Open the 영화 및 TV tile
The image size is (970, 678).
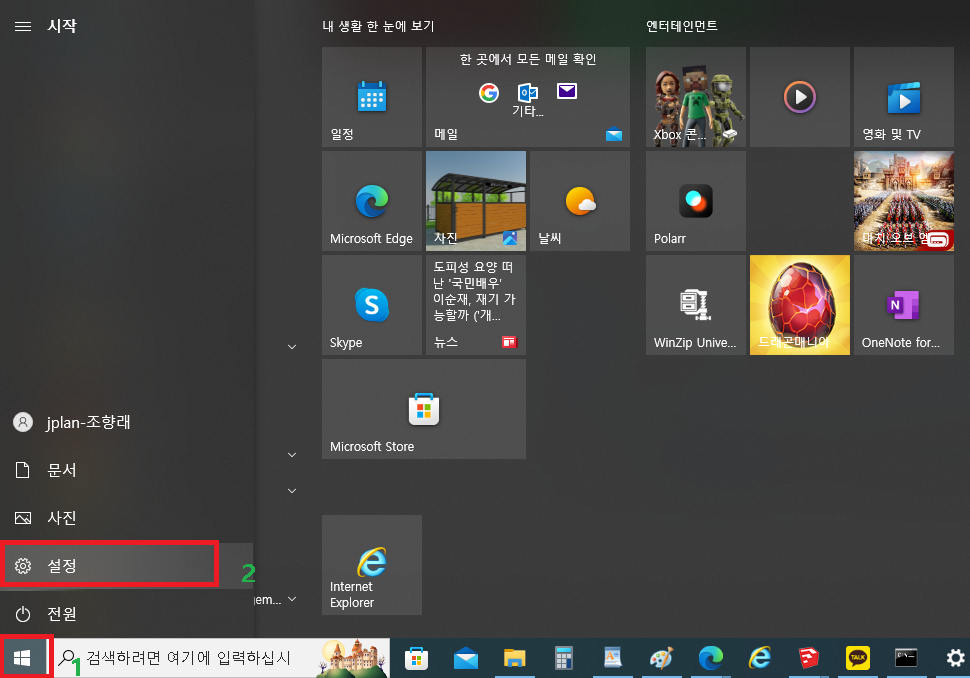pos(904,97)
